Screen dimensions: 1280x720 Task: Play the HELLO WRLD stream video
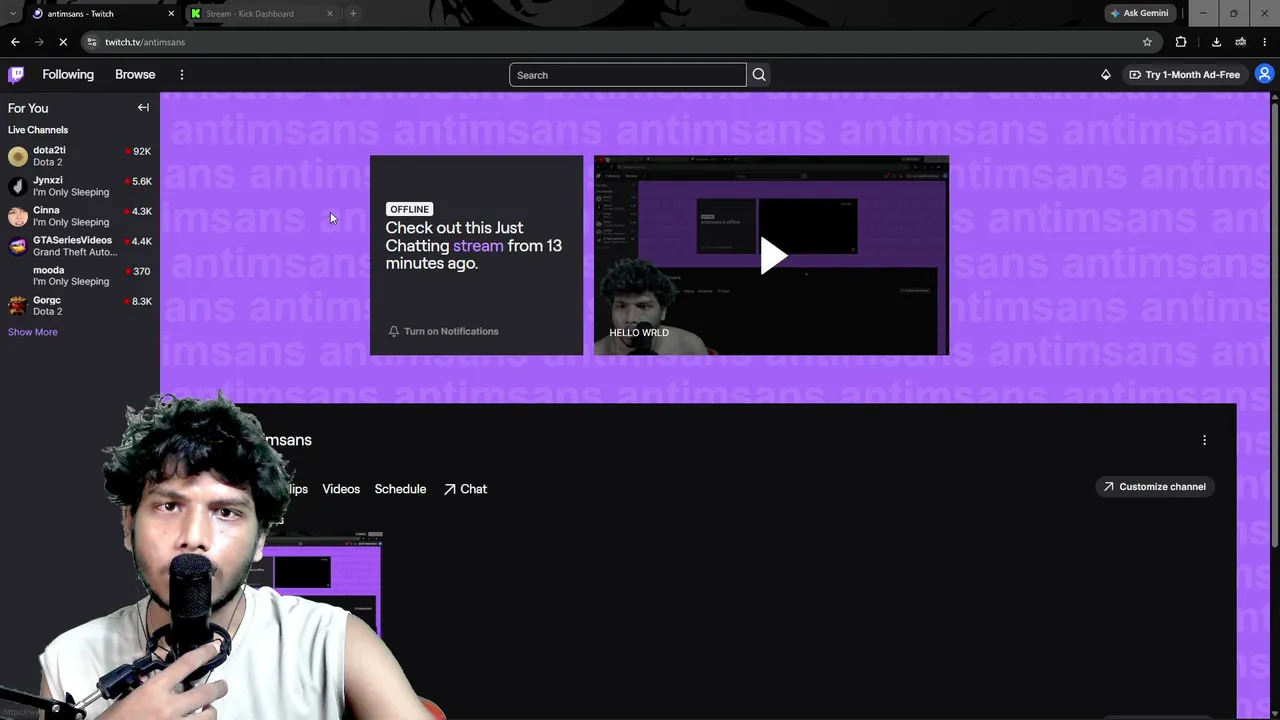772,255
